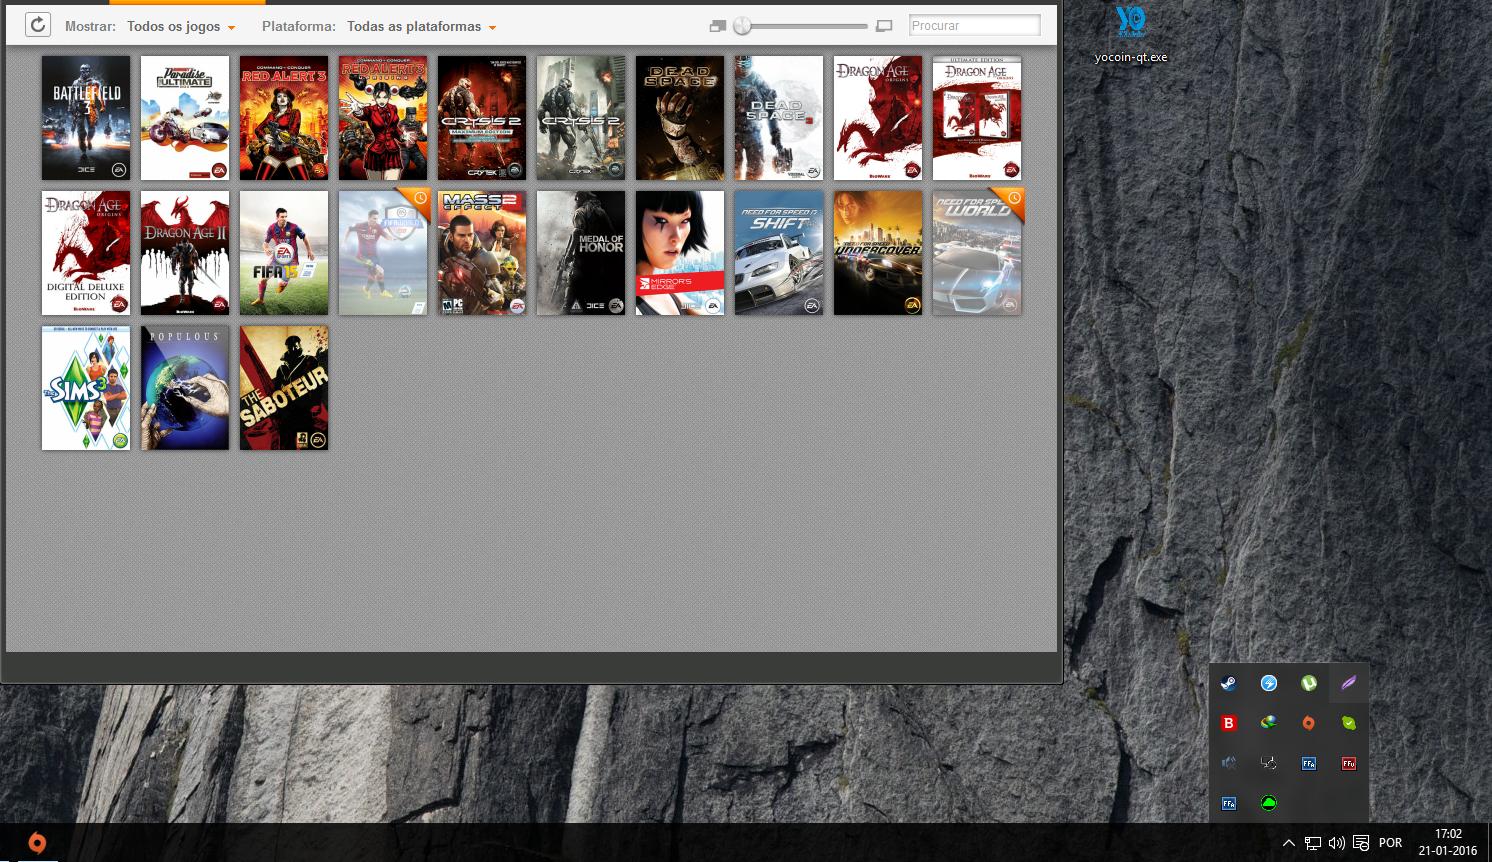The image size is (1492, 862).
Task: Select the Dragon Age II cover
Action: pyautogui.click(x=185, y=253)
